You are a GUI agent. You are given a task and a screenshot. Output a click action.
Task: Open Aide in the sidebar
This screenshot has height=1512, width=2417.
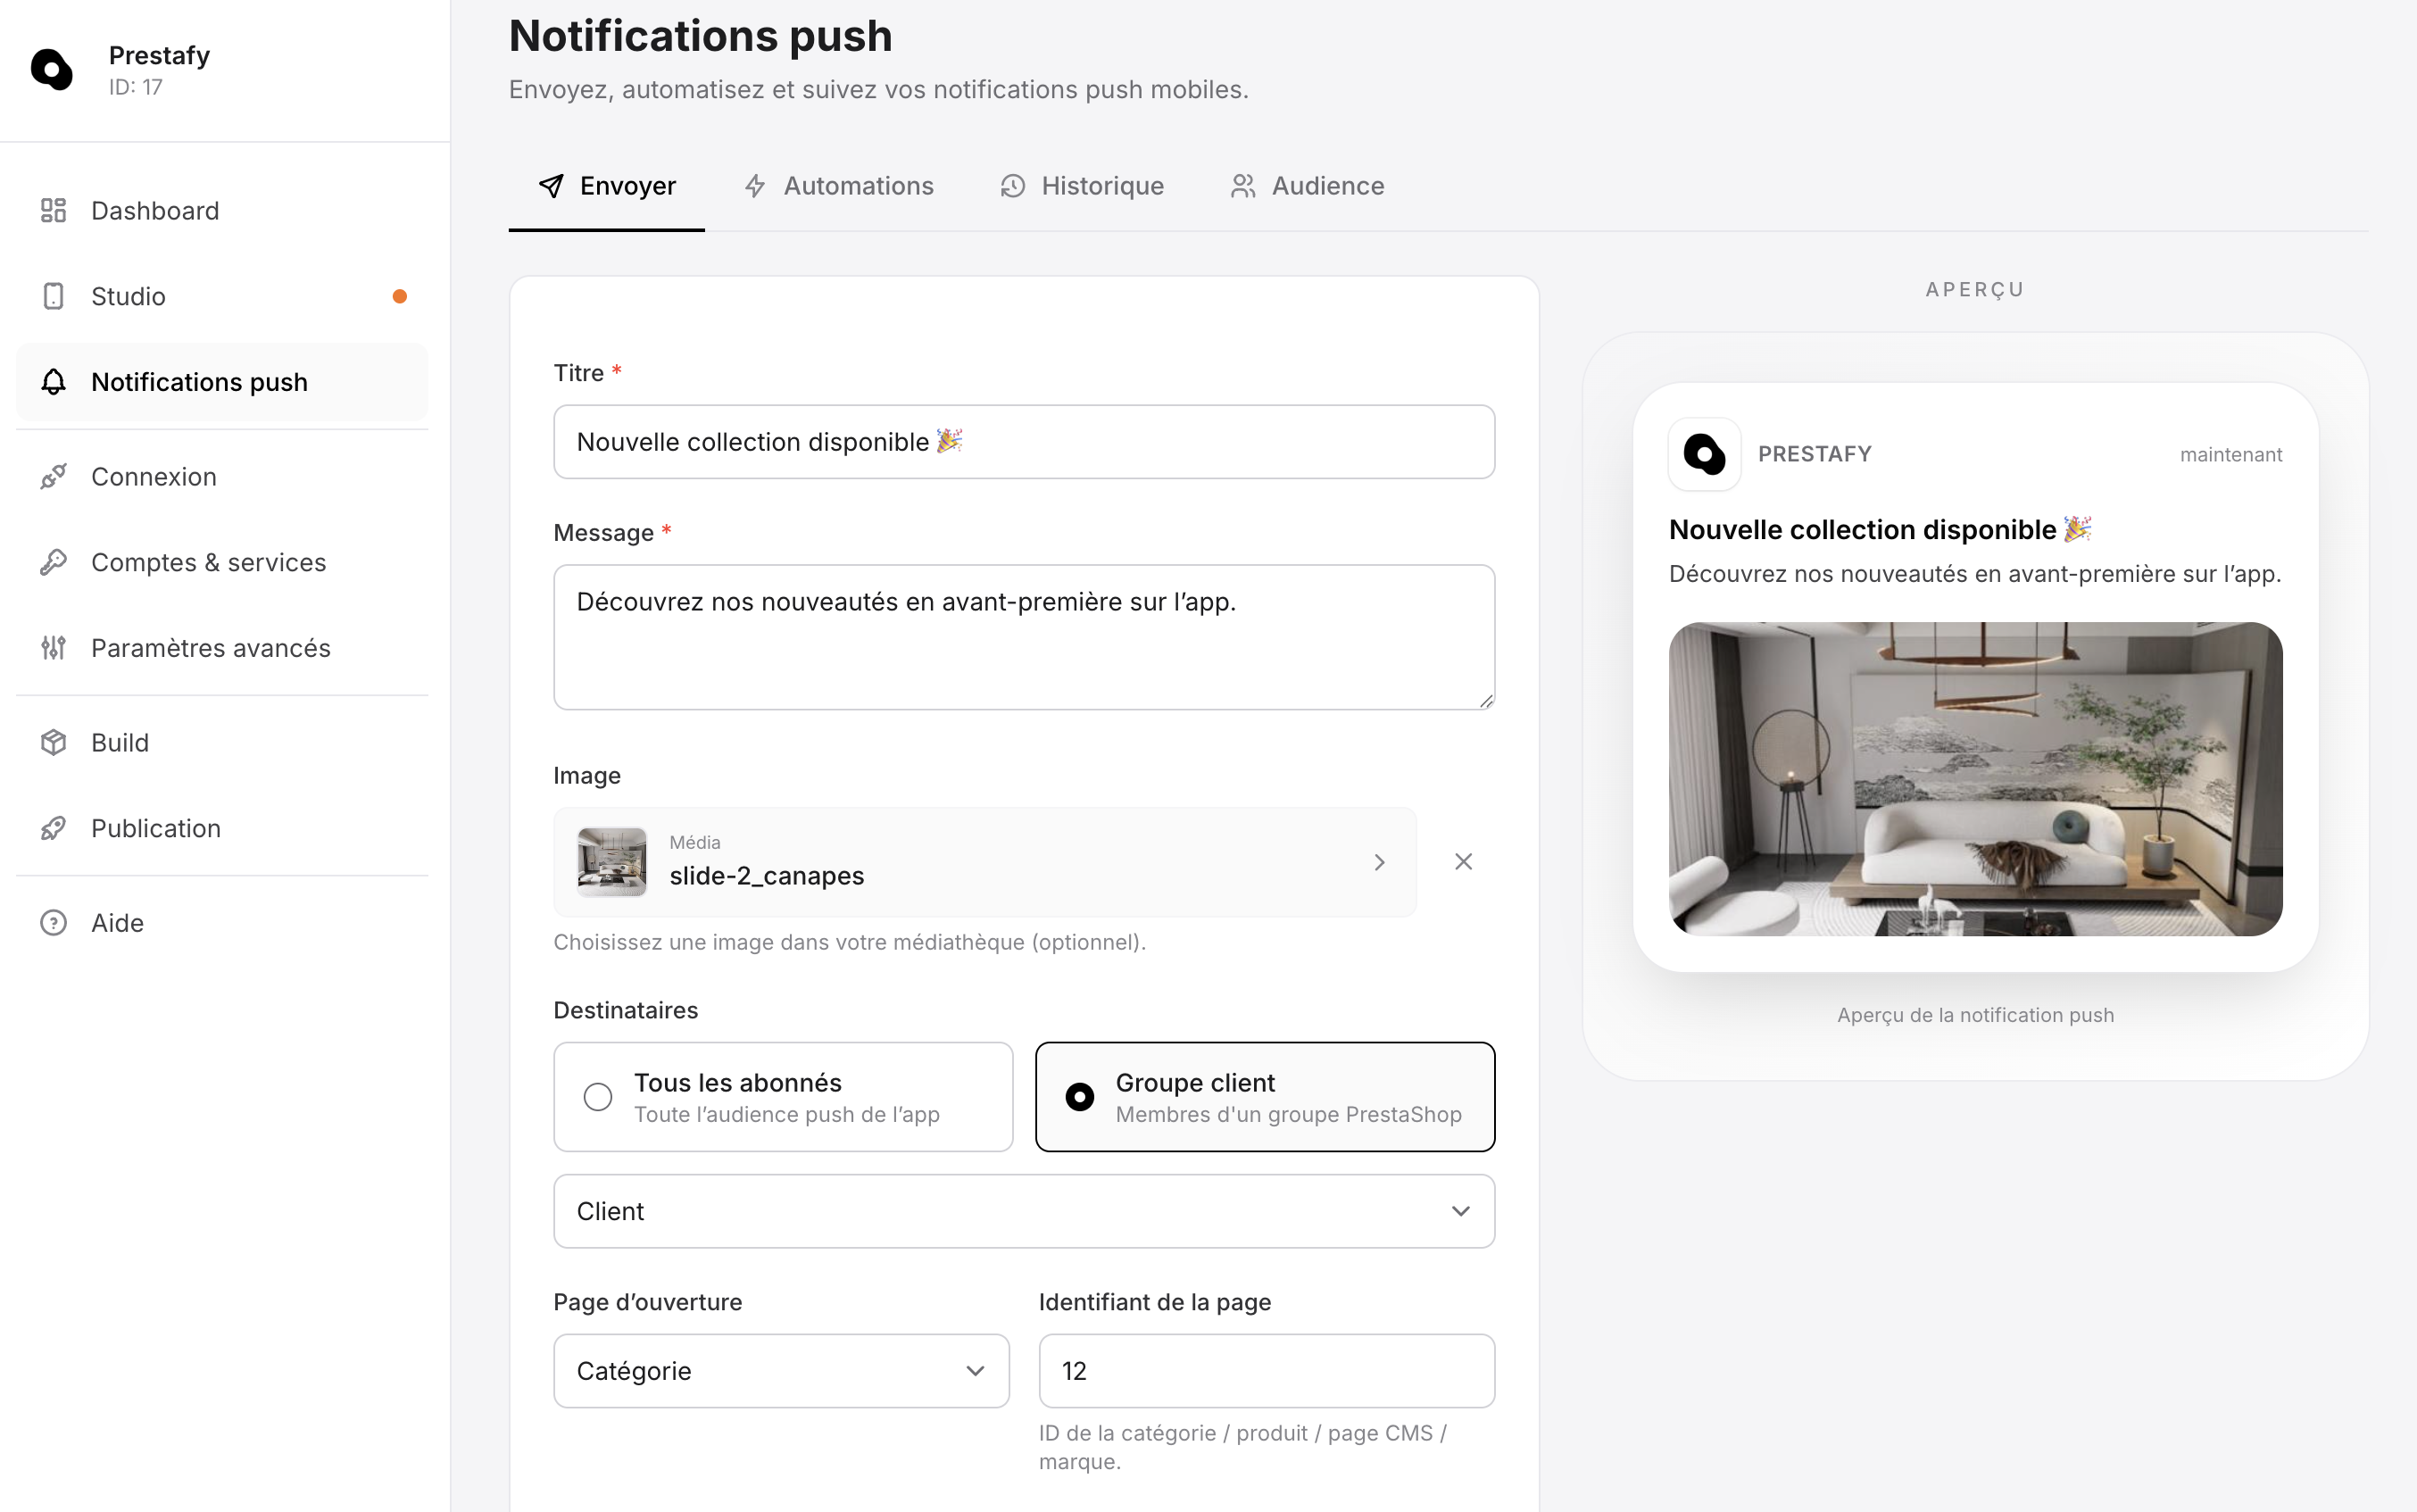[222, 922]
